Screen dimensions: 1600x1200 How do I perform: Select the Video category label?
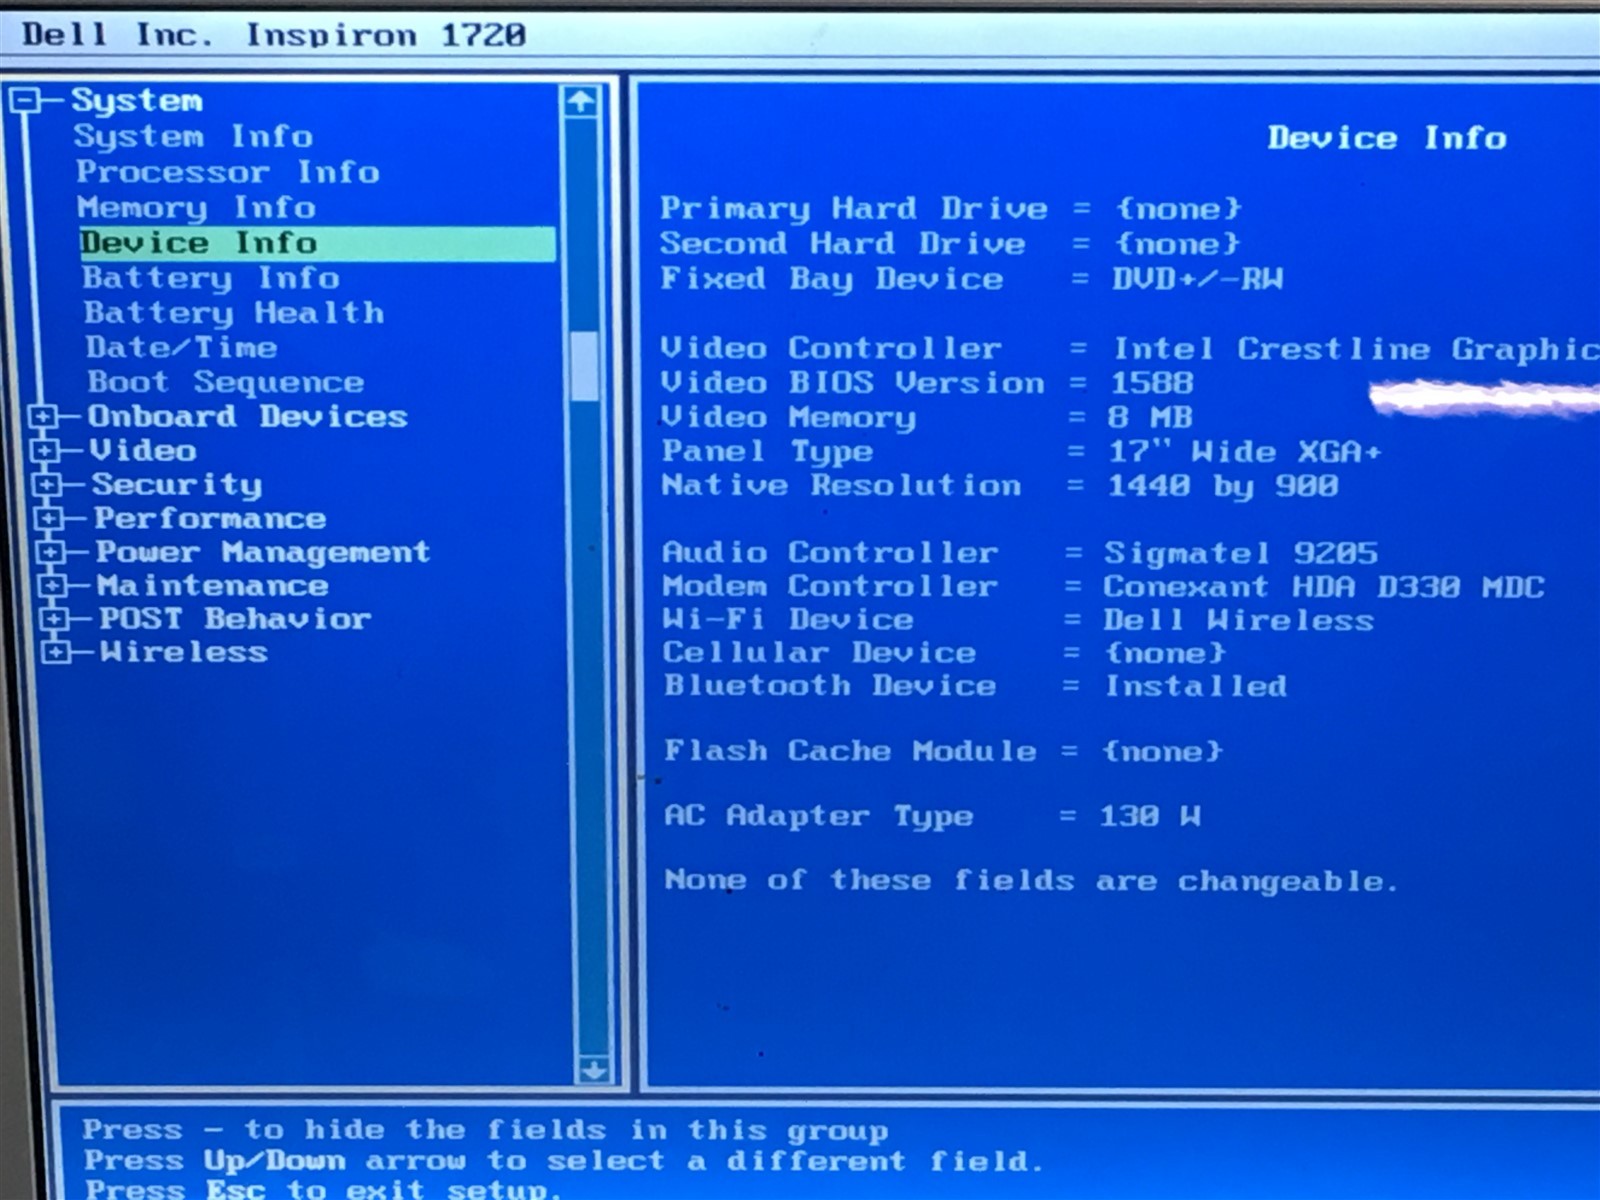click(x=143, y=450)
